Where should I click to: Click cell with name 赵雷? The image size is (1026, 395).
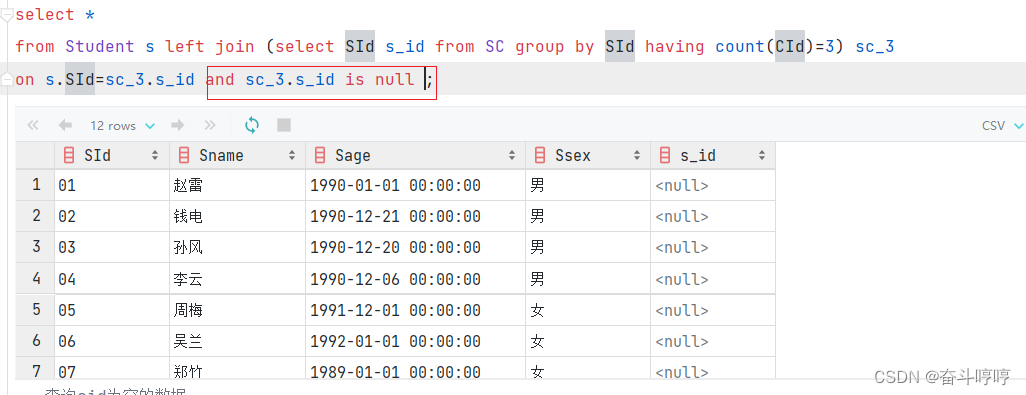click(x=238, y=185)
